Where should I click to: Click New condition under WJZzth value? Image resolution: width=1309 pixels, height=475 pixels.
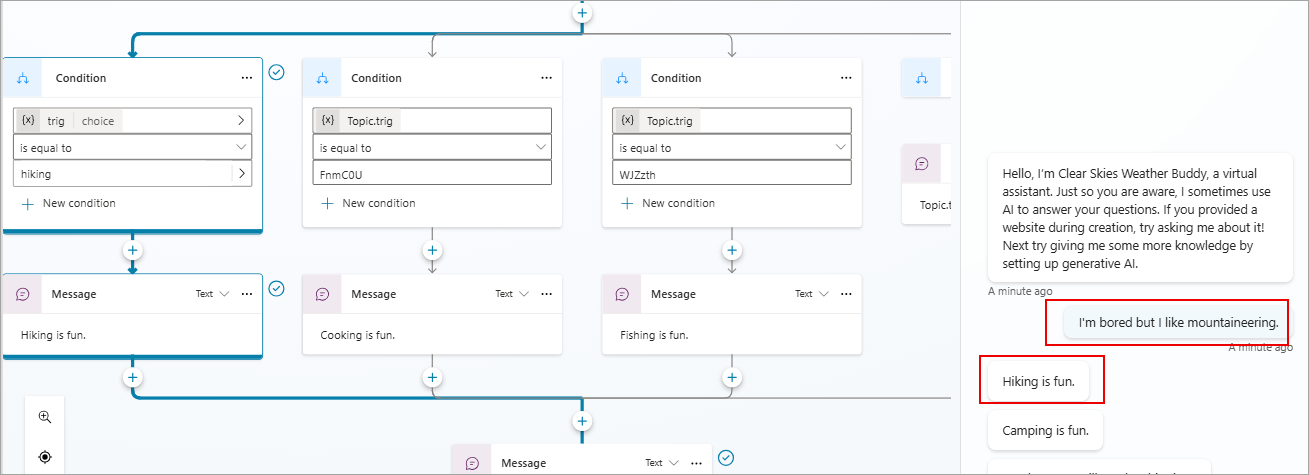668,203
